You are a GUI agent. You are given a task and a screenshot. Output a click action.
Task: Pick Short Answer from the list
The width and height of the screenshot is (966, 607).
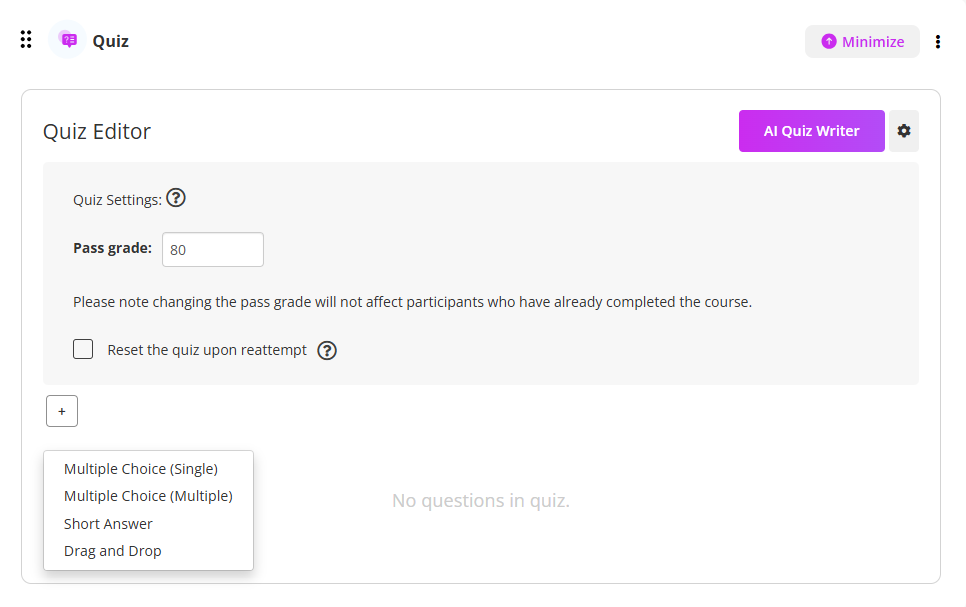[x=108, y=524]
